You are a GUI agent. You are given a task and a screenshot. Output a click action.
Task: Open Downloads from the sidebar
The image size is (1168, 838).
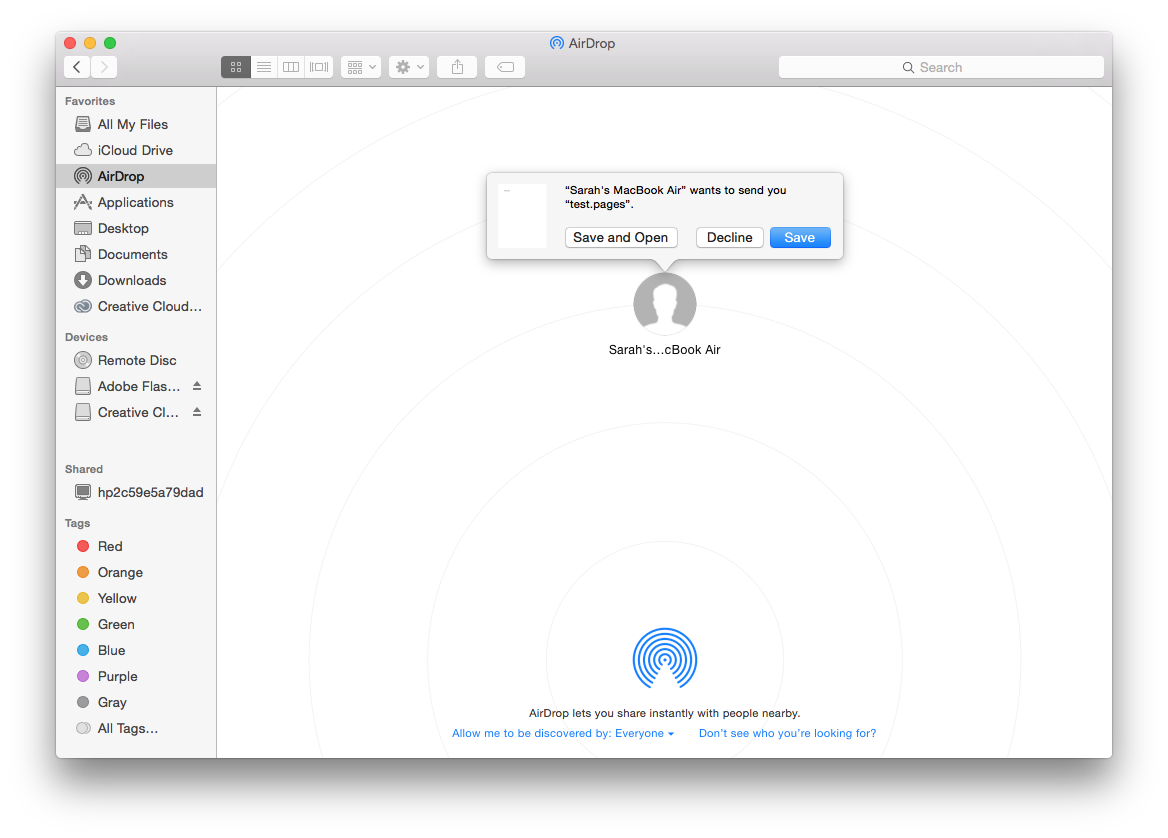[x=132, y=280]
